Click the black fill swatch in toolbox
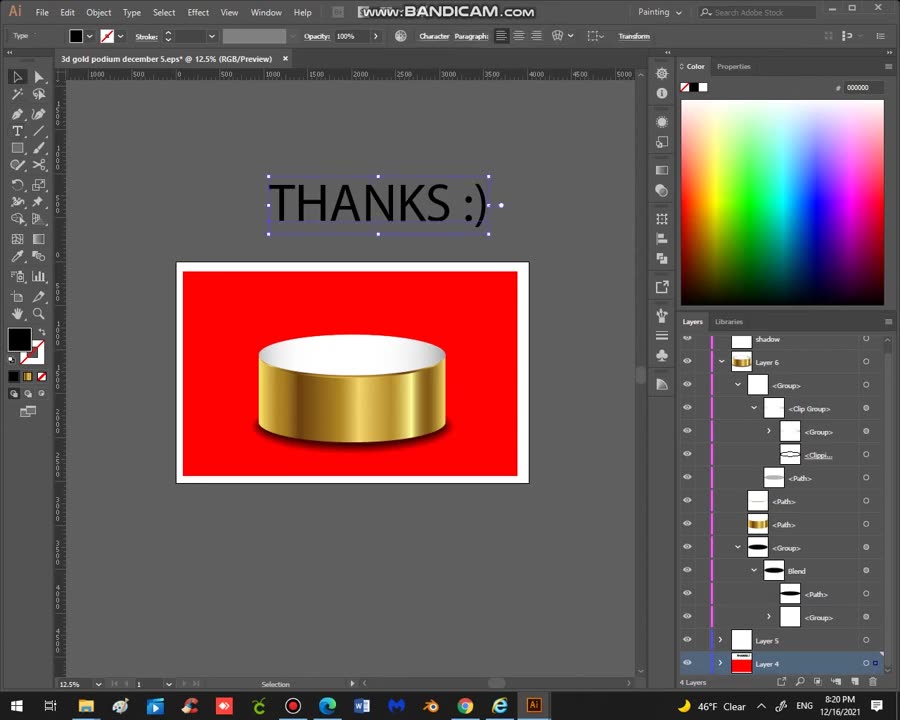Image resolution: width=900 pixels, height=720 pixels. 19,340
